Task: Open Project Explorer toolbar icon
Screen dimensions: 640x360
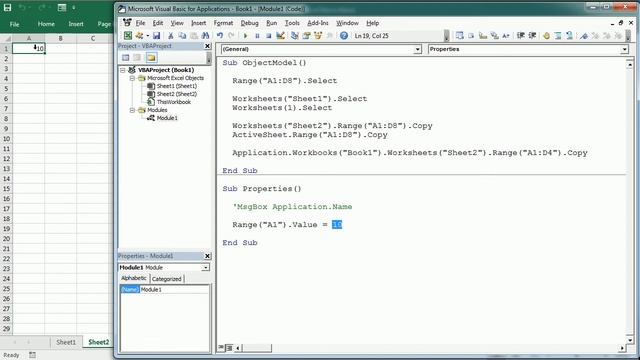Action: [x=294, y=36]
